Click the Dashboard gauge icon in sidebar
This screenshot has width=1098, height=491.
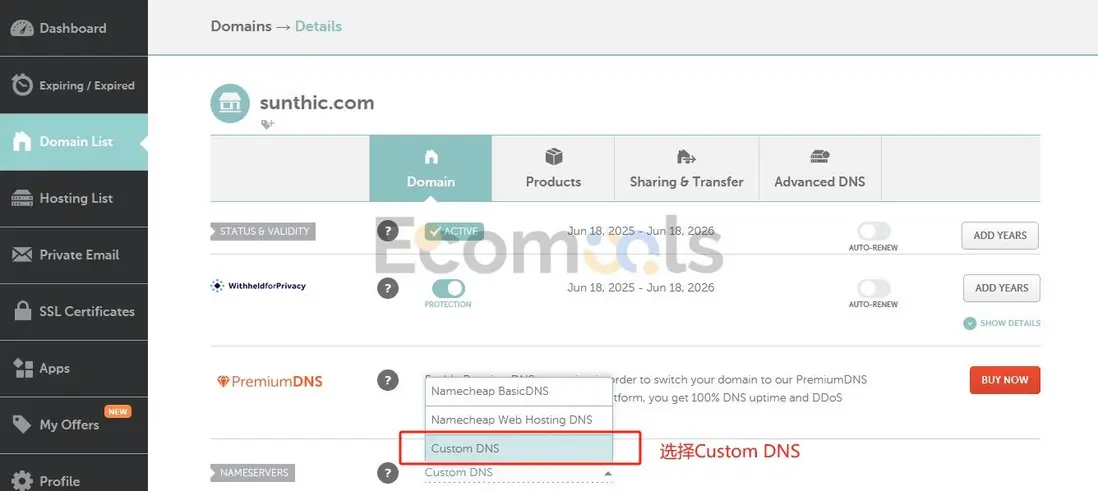click(22, 28)
